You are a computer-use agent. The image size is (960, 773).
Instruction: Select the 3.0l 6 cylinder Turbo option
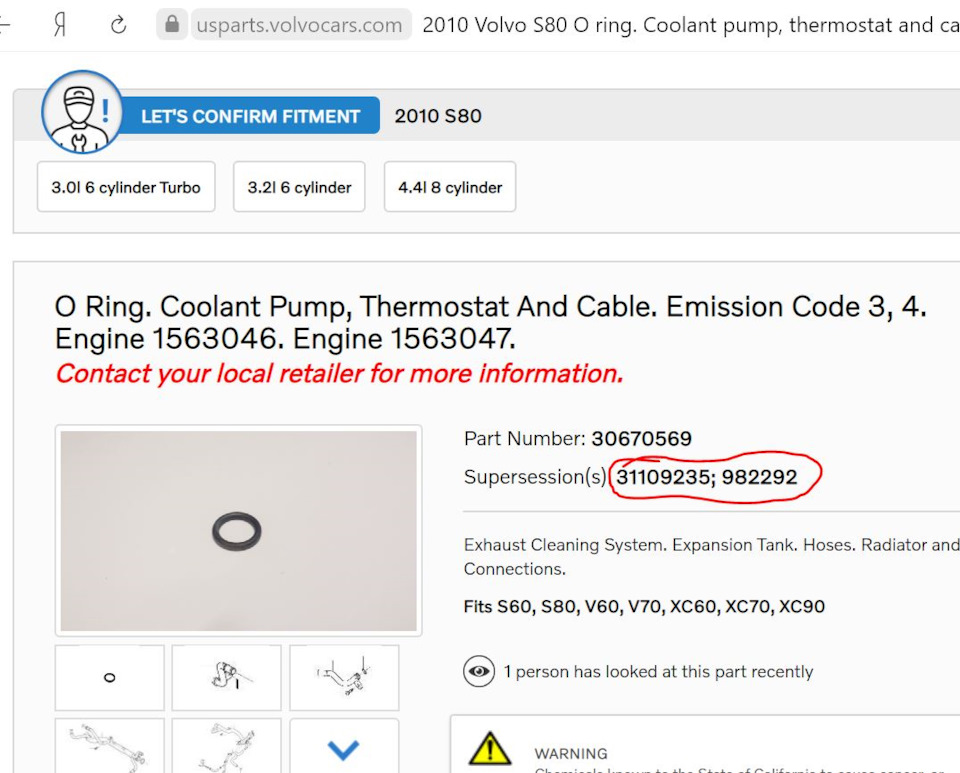click(x=126, y=187)
